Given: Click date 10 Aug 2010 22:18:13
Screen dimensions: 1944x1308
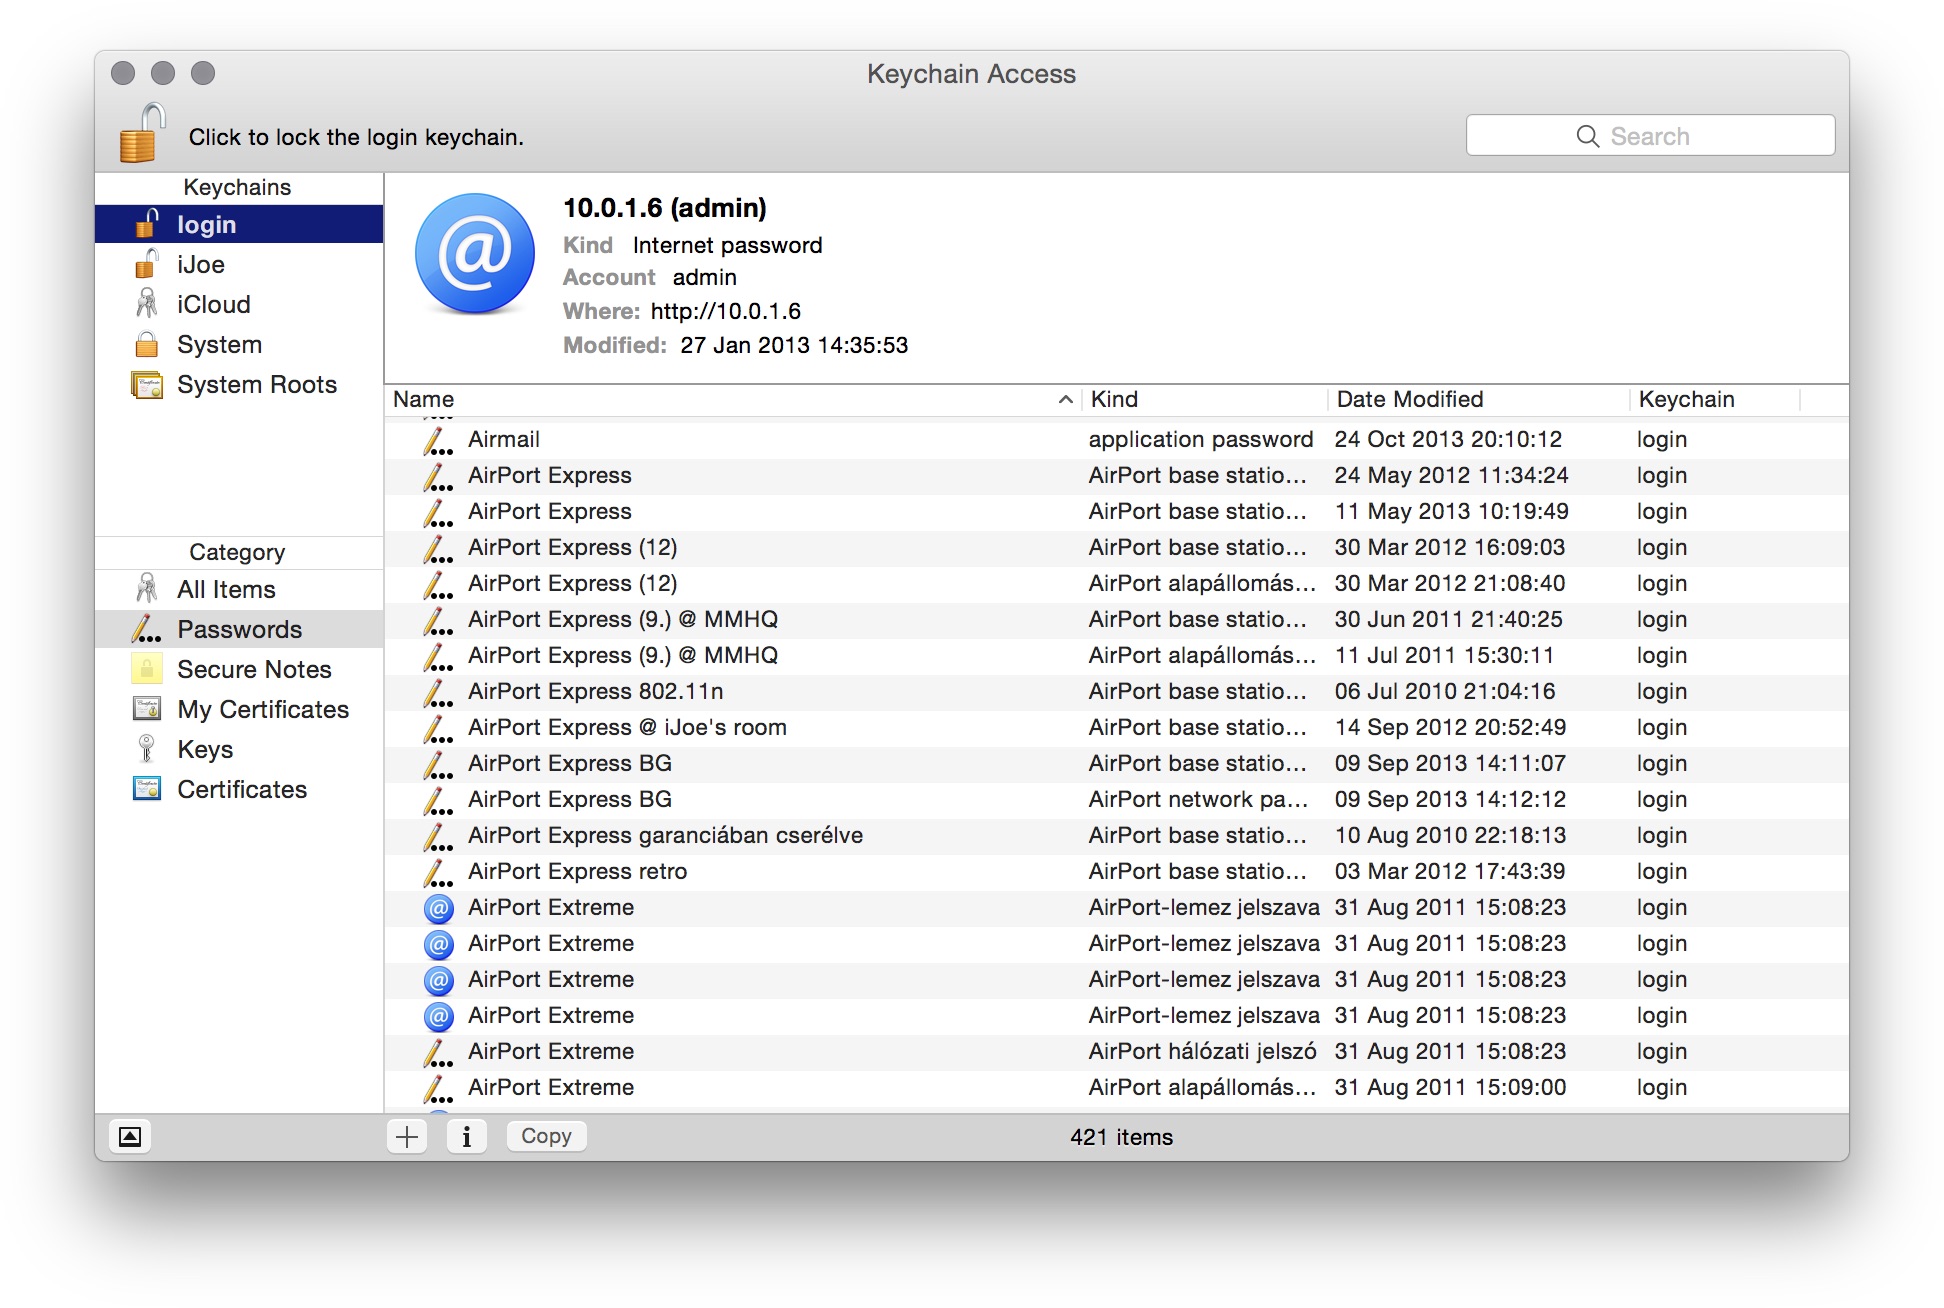Looking at the screenshot, I should [1450, 836].
